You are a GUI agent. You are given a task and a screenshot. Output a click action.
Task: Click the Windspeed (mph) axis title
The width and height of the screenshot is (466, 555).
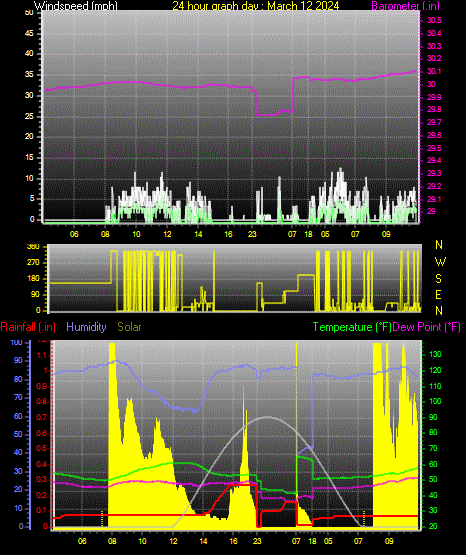point(75,6)
